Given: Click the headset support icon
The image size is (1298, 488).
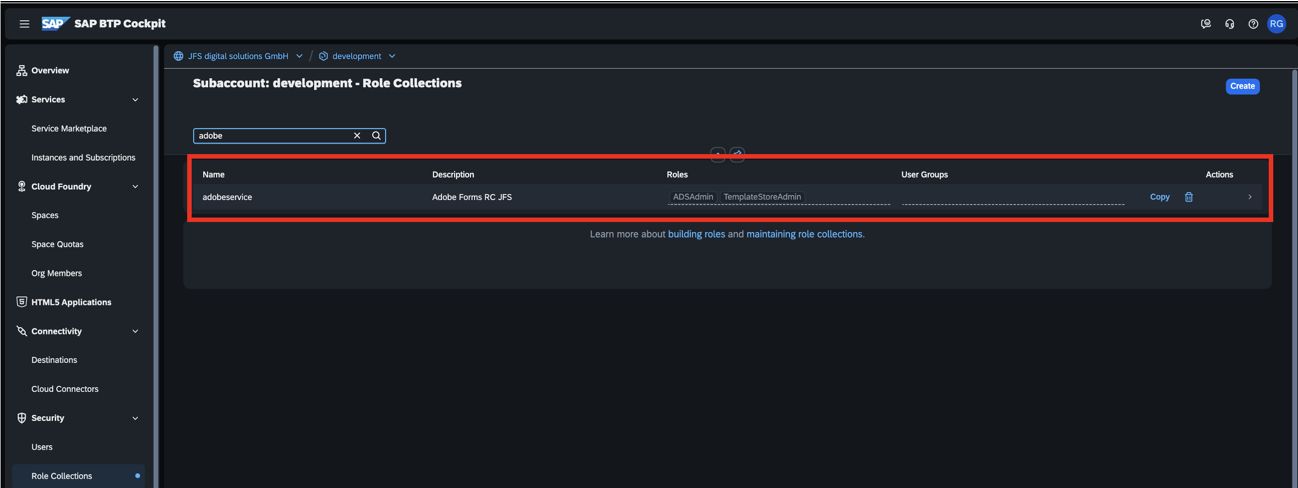Looking at the screenshot, I should 1229,24.
